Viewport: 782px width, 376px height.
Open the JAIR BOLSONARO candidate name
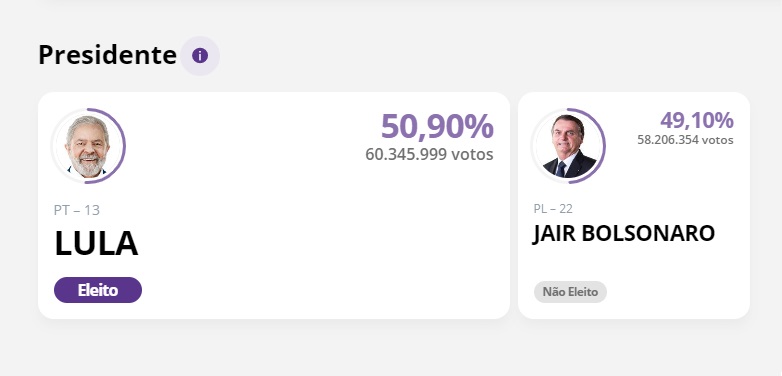click(x=624, y=233)
